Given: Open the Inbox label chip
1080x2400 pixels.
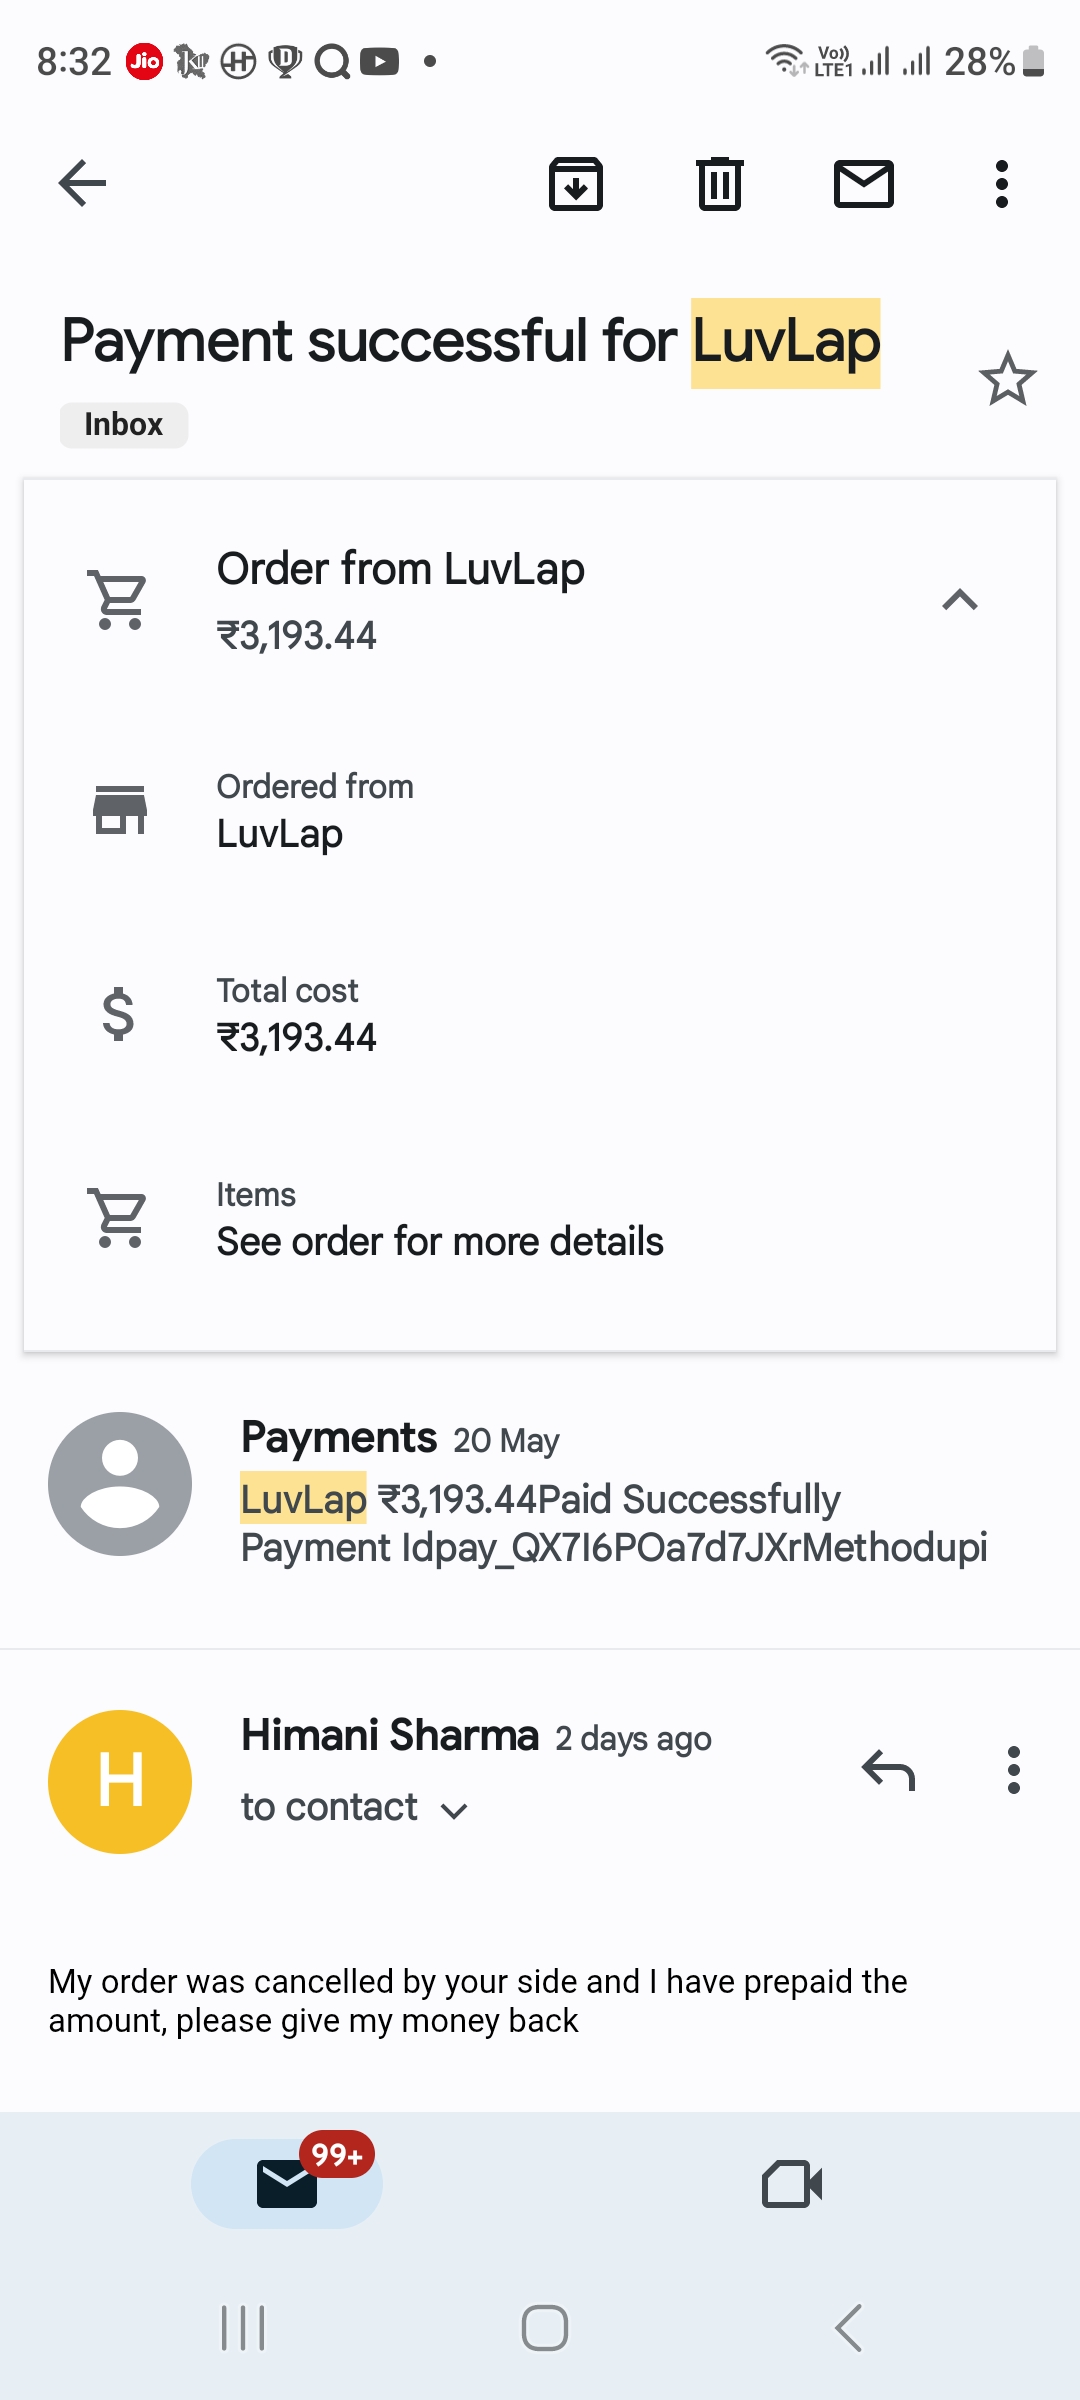Looking at the screenshot, I should click(124, 425).
